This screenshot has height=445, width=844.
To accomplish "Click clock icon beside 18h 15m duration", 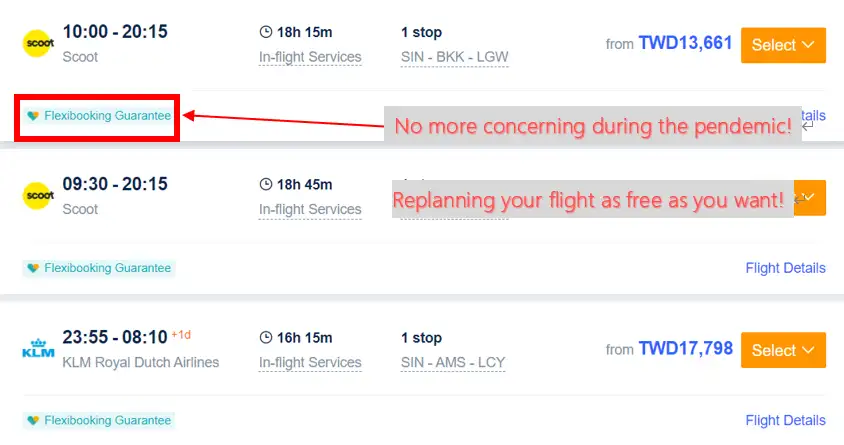I will (265, 32).
